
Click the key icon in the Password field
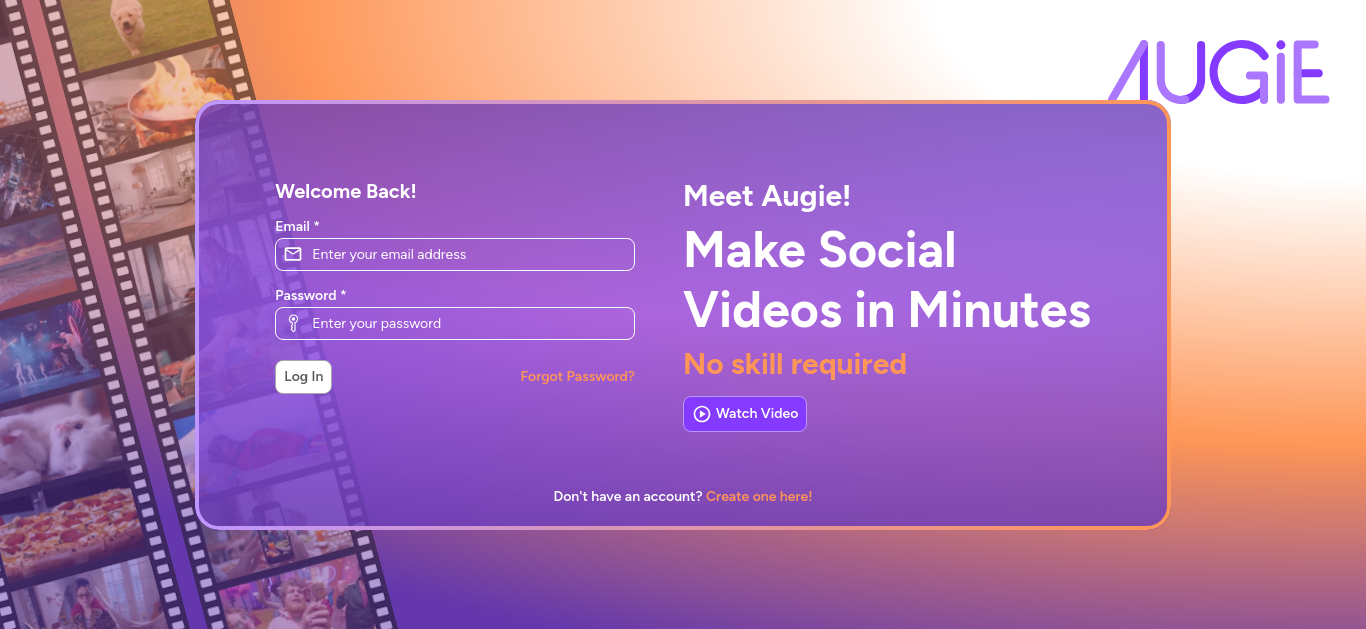[x=293, y=323]
